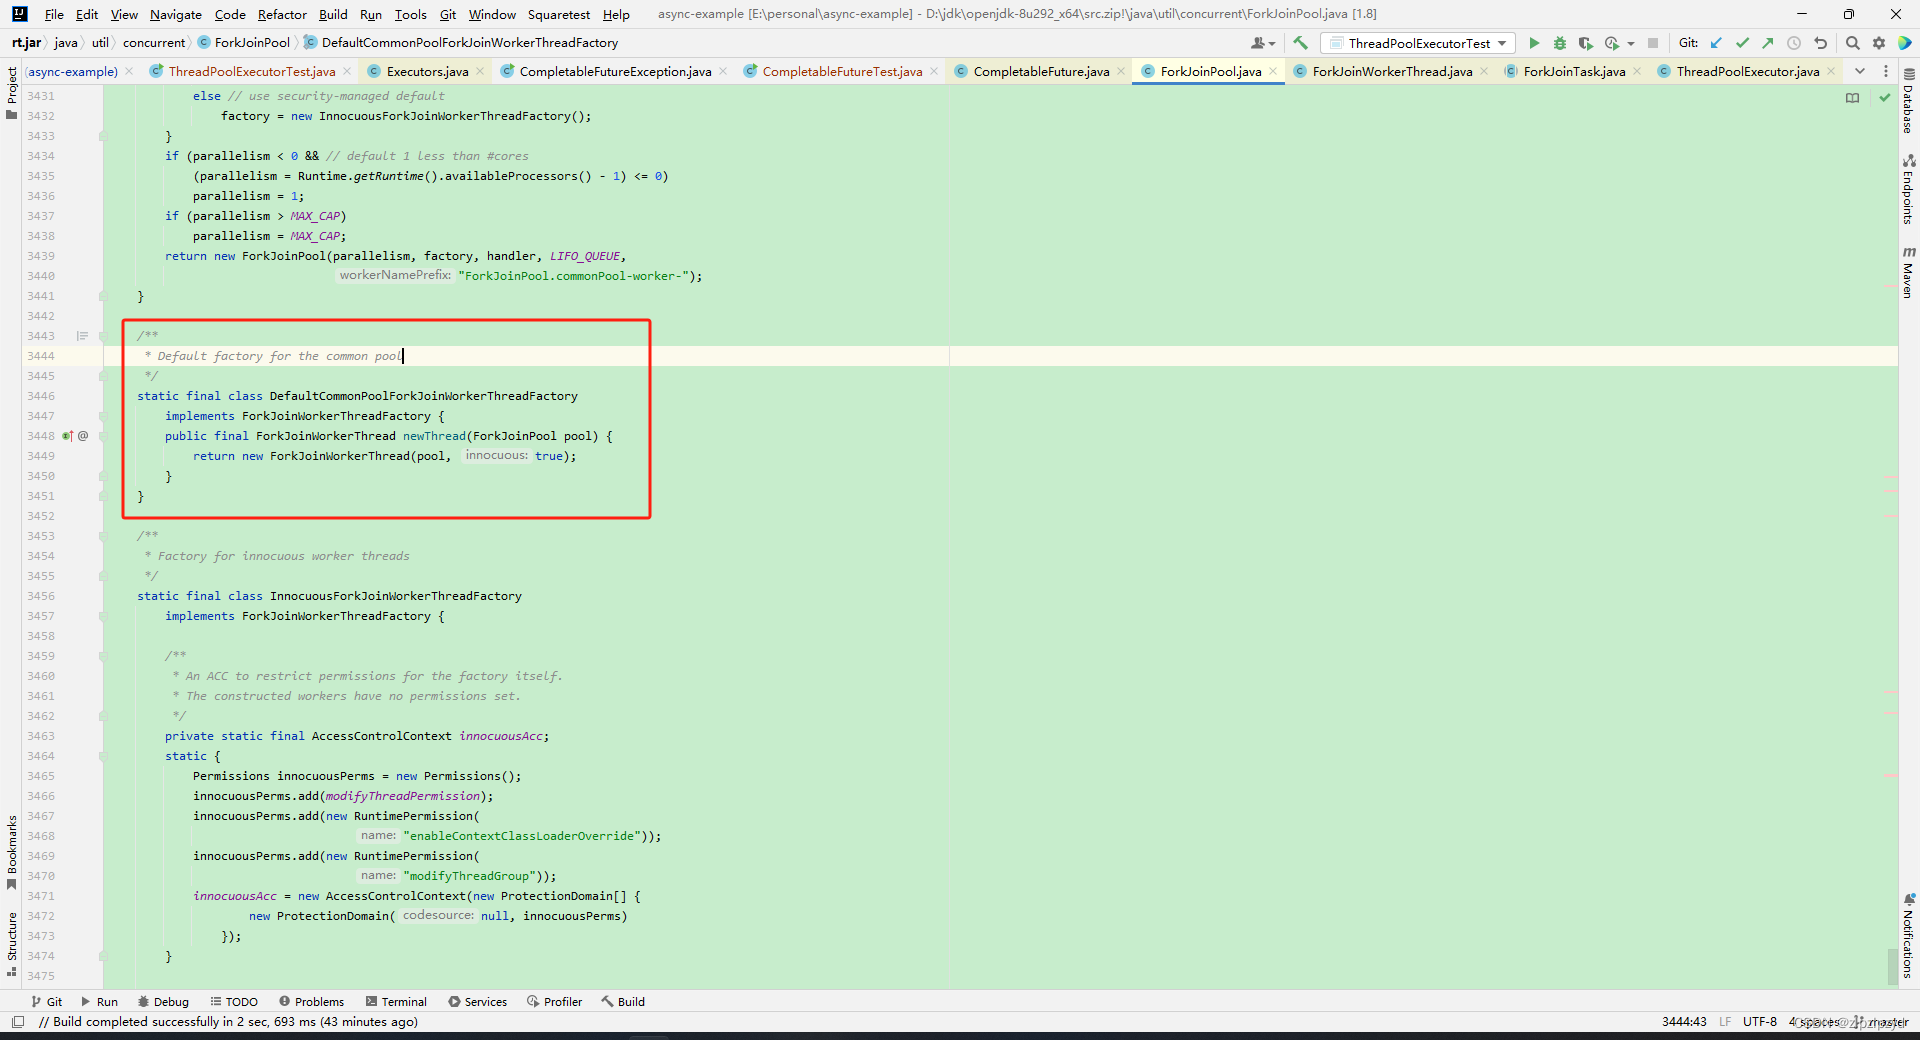
Task: Click the implements gutter icon on line 3448
Action: click(67, 436)
